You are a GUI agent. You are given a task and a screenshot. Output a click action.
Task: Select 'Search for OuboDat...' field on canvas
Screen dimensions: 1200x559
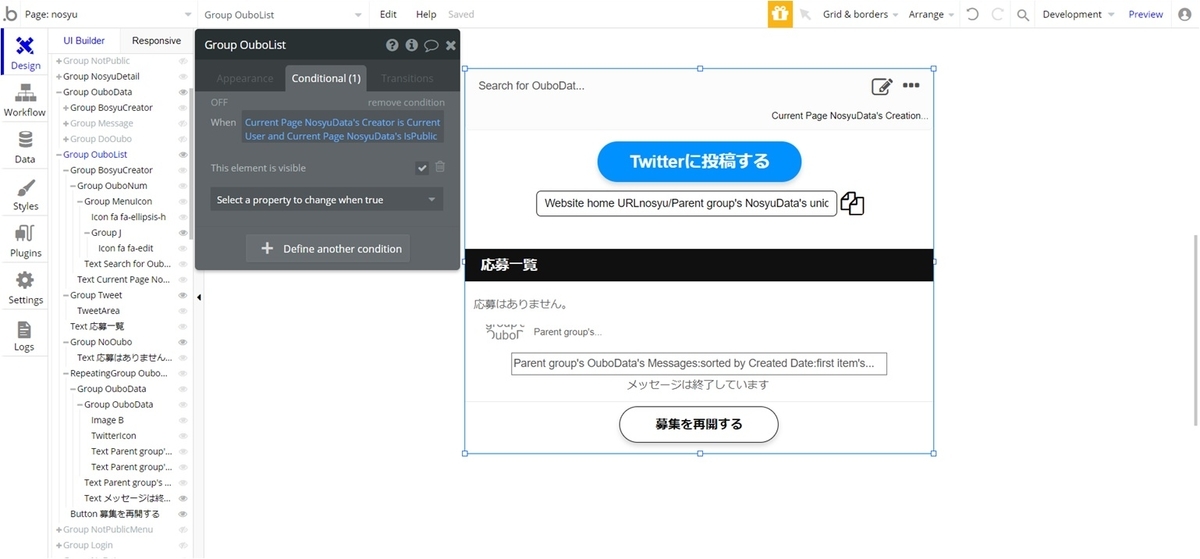531,86
